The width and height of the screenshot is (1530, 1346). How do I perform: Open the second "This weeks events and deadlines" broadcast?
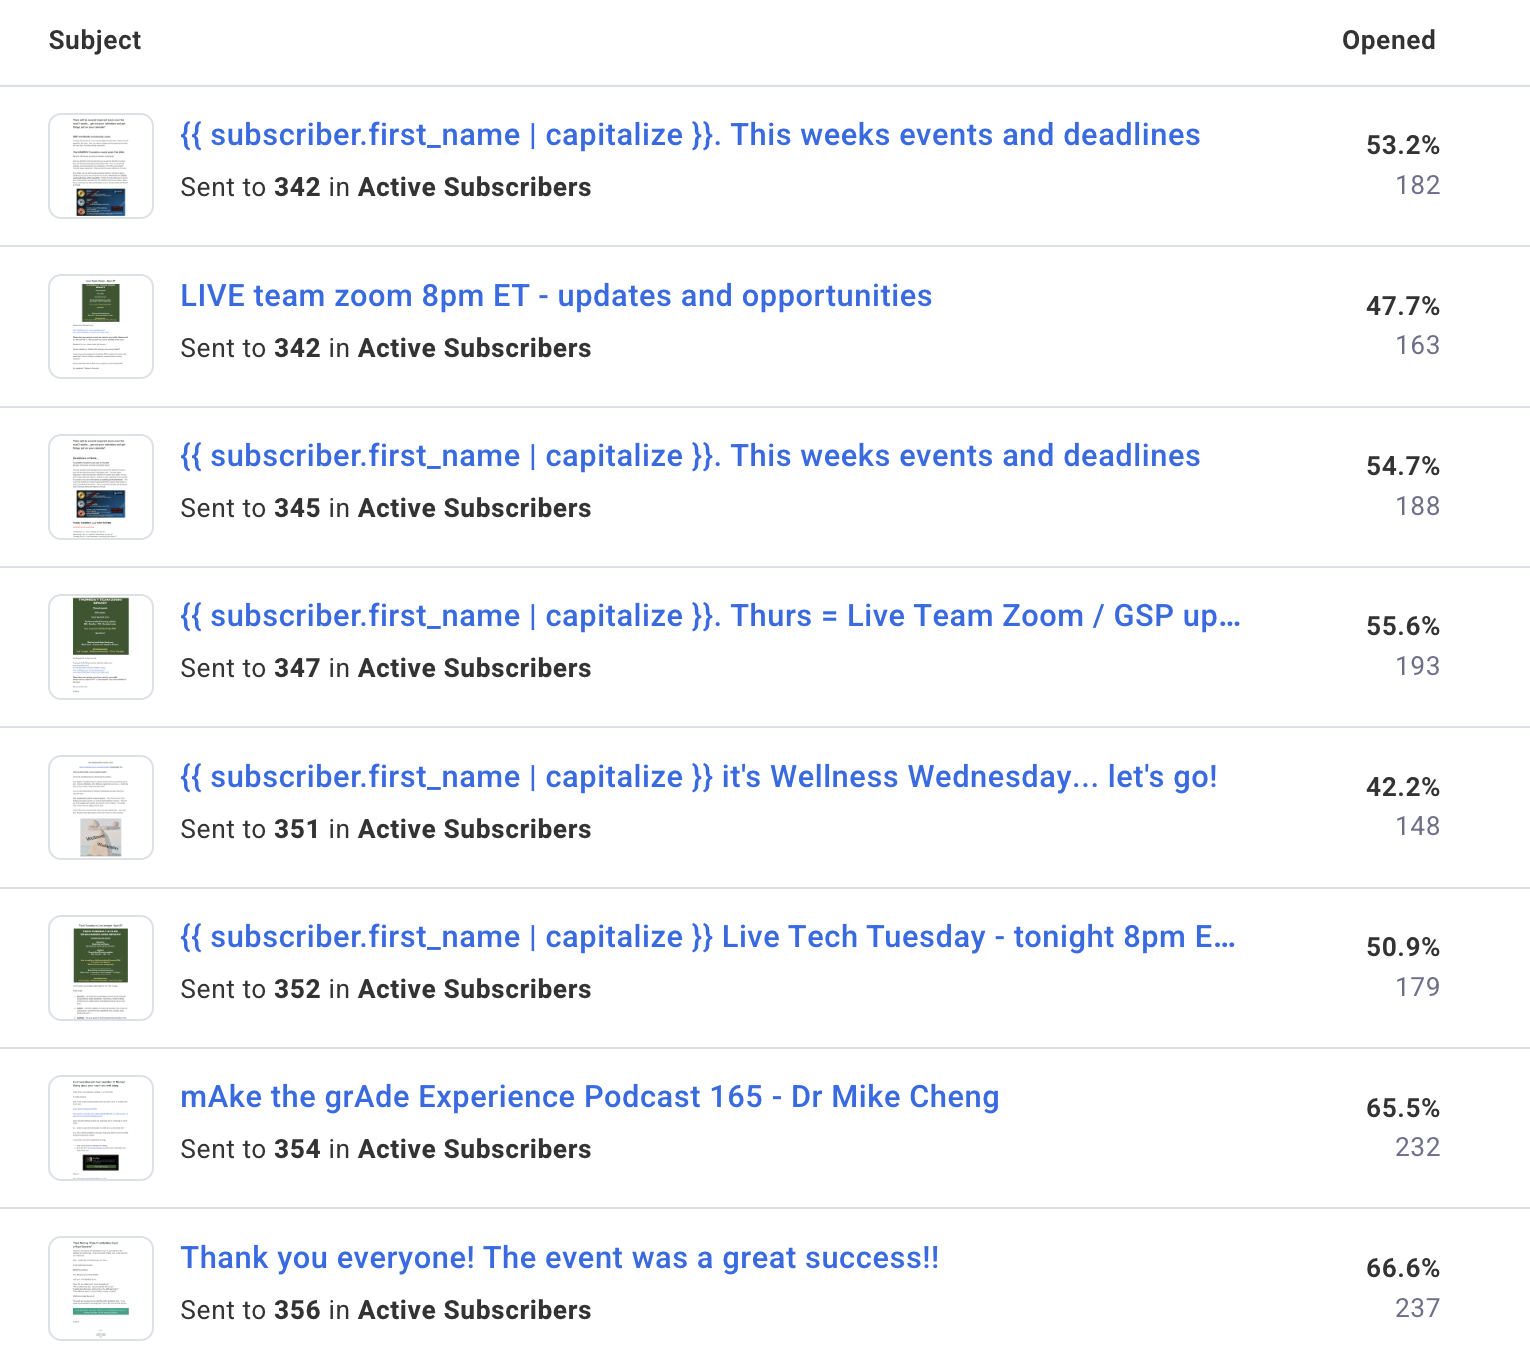coord(690,456)
